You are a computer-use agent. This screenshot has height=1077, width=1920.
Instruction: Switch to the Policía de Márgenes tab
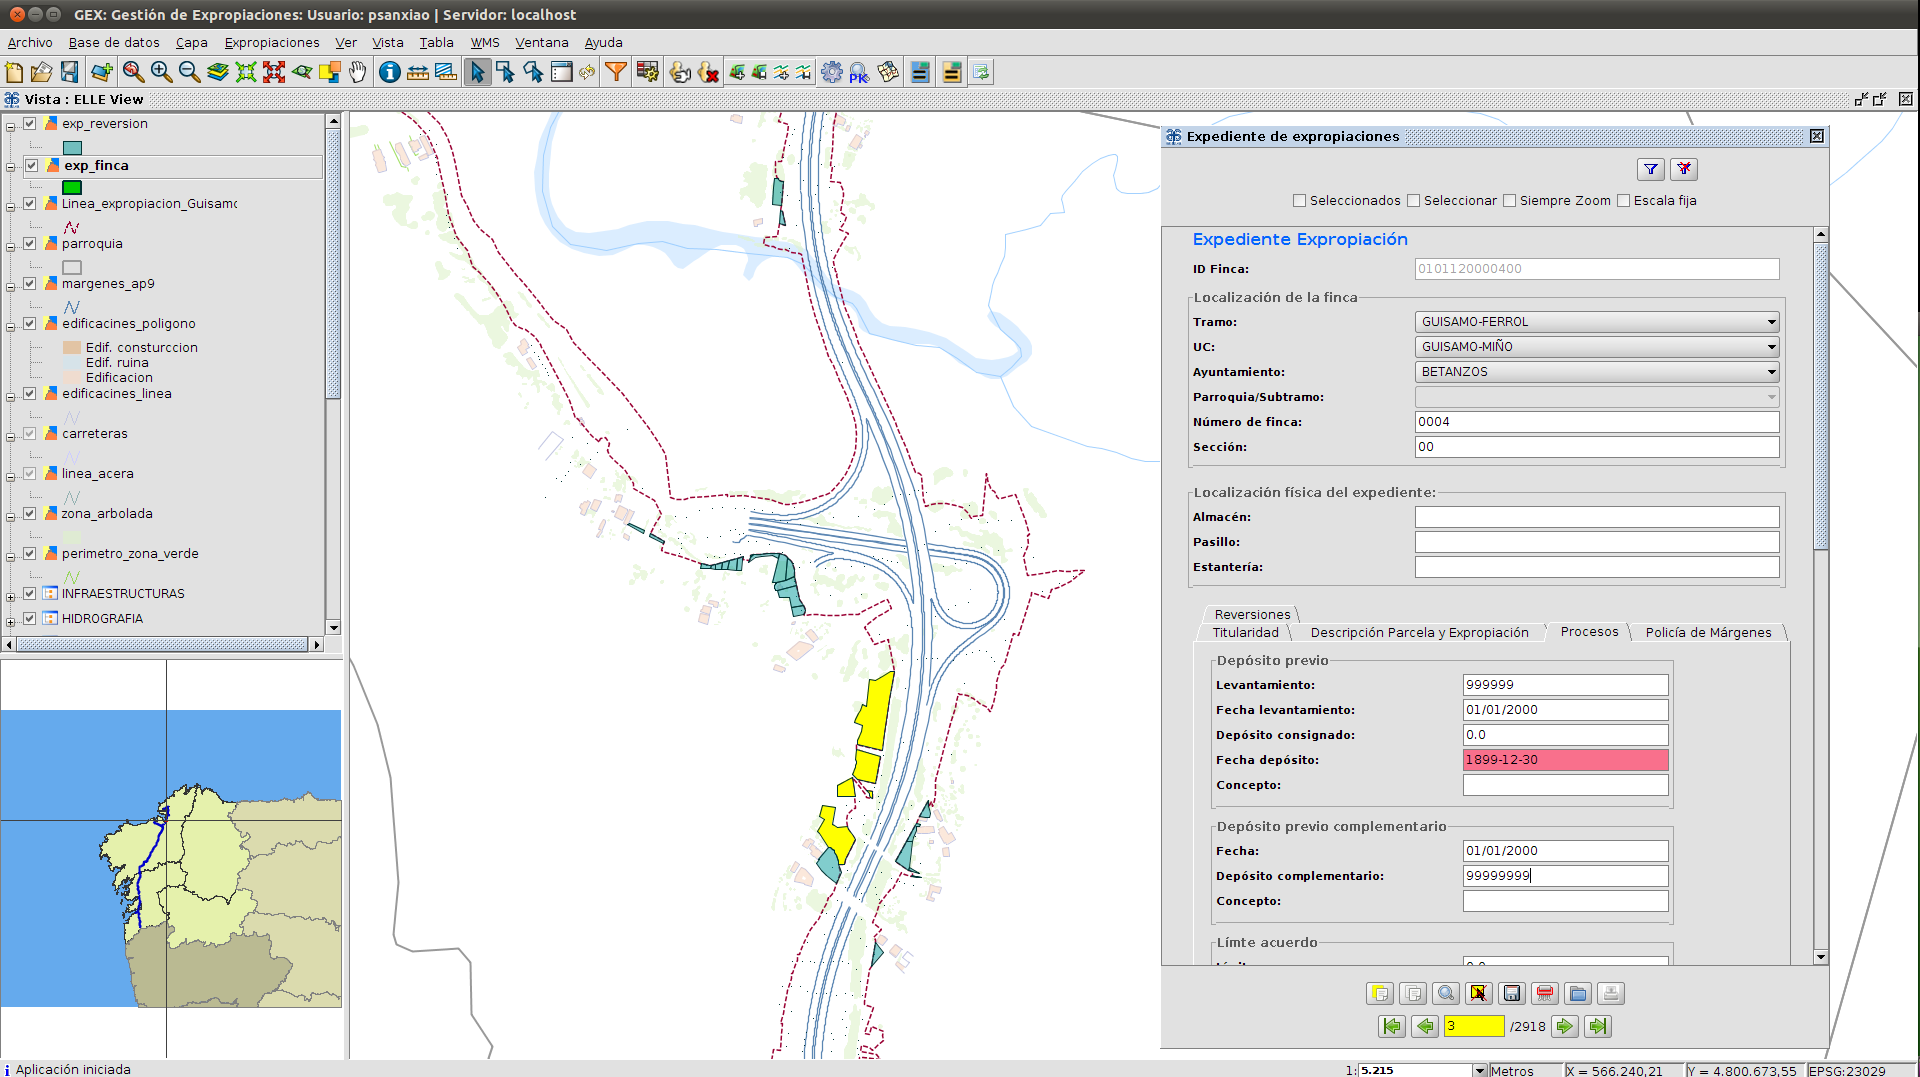coord(1708,633)
